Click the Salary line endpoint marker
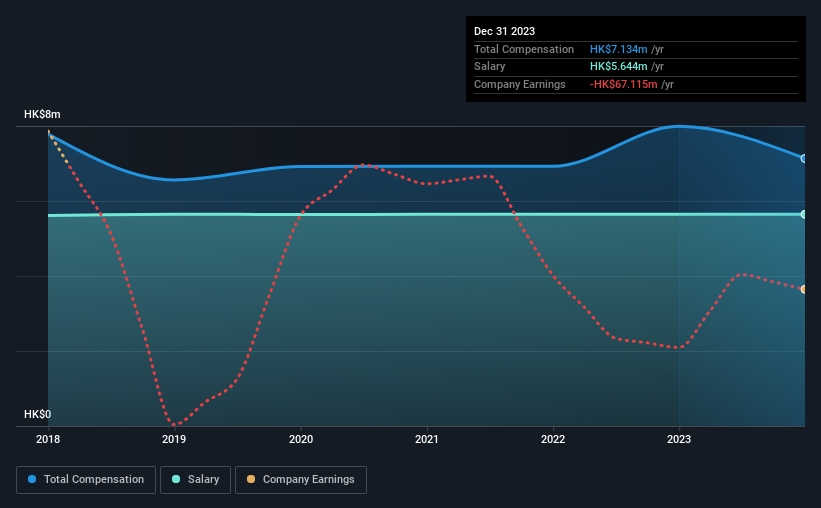The height and width of the screenshot is (508, 821). pos(804,214)
